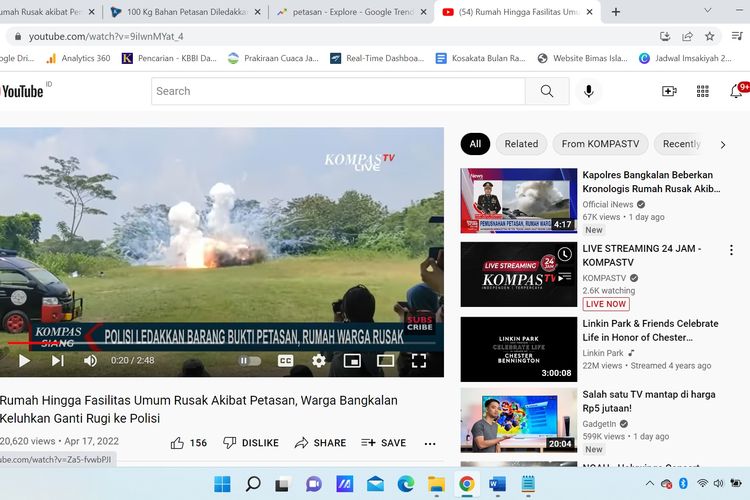Image resolution: width=750 pixels, height=500 pixels.
Task: Expand more filter chips with arrow
Action: click(x=723, y=144)
